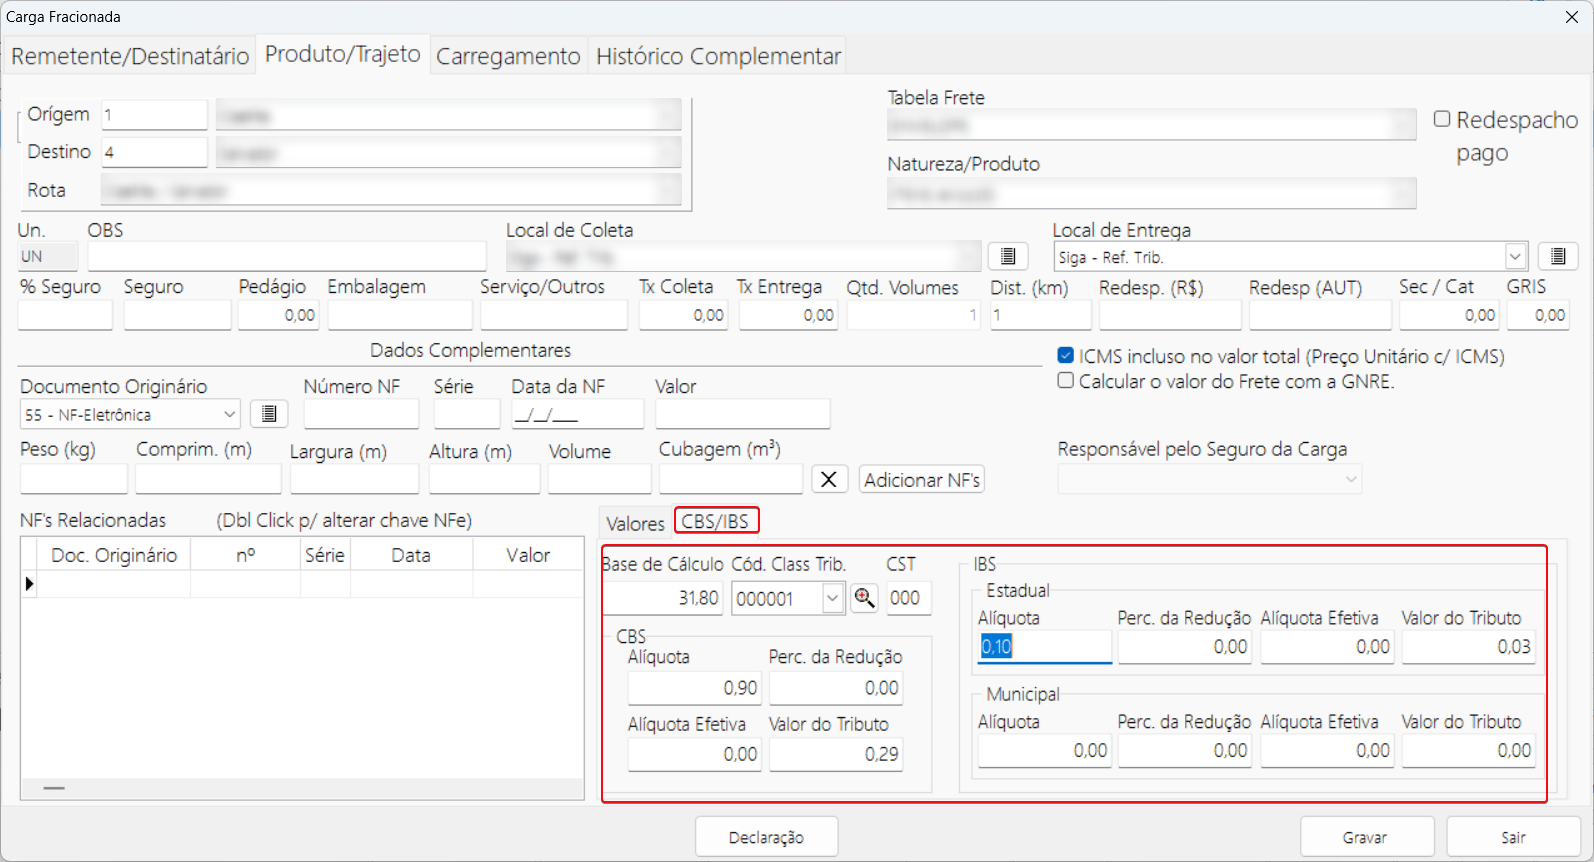
Task: Click the CBS Alíquota field 0,90
Action: (694, 688)
